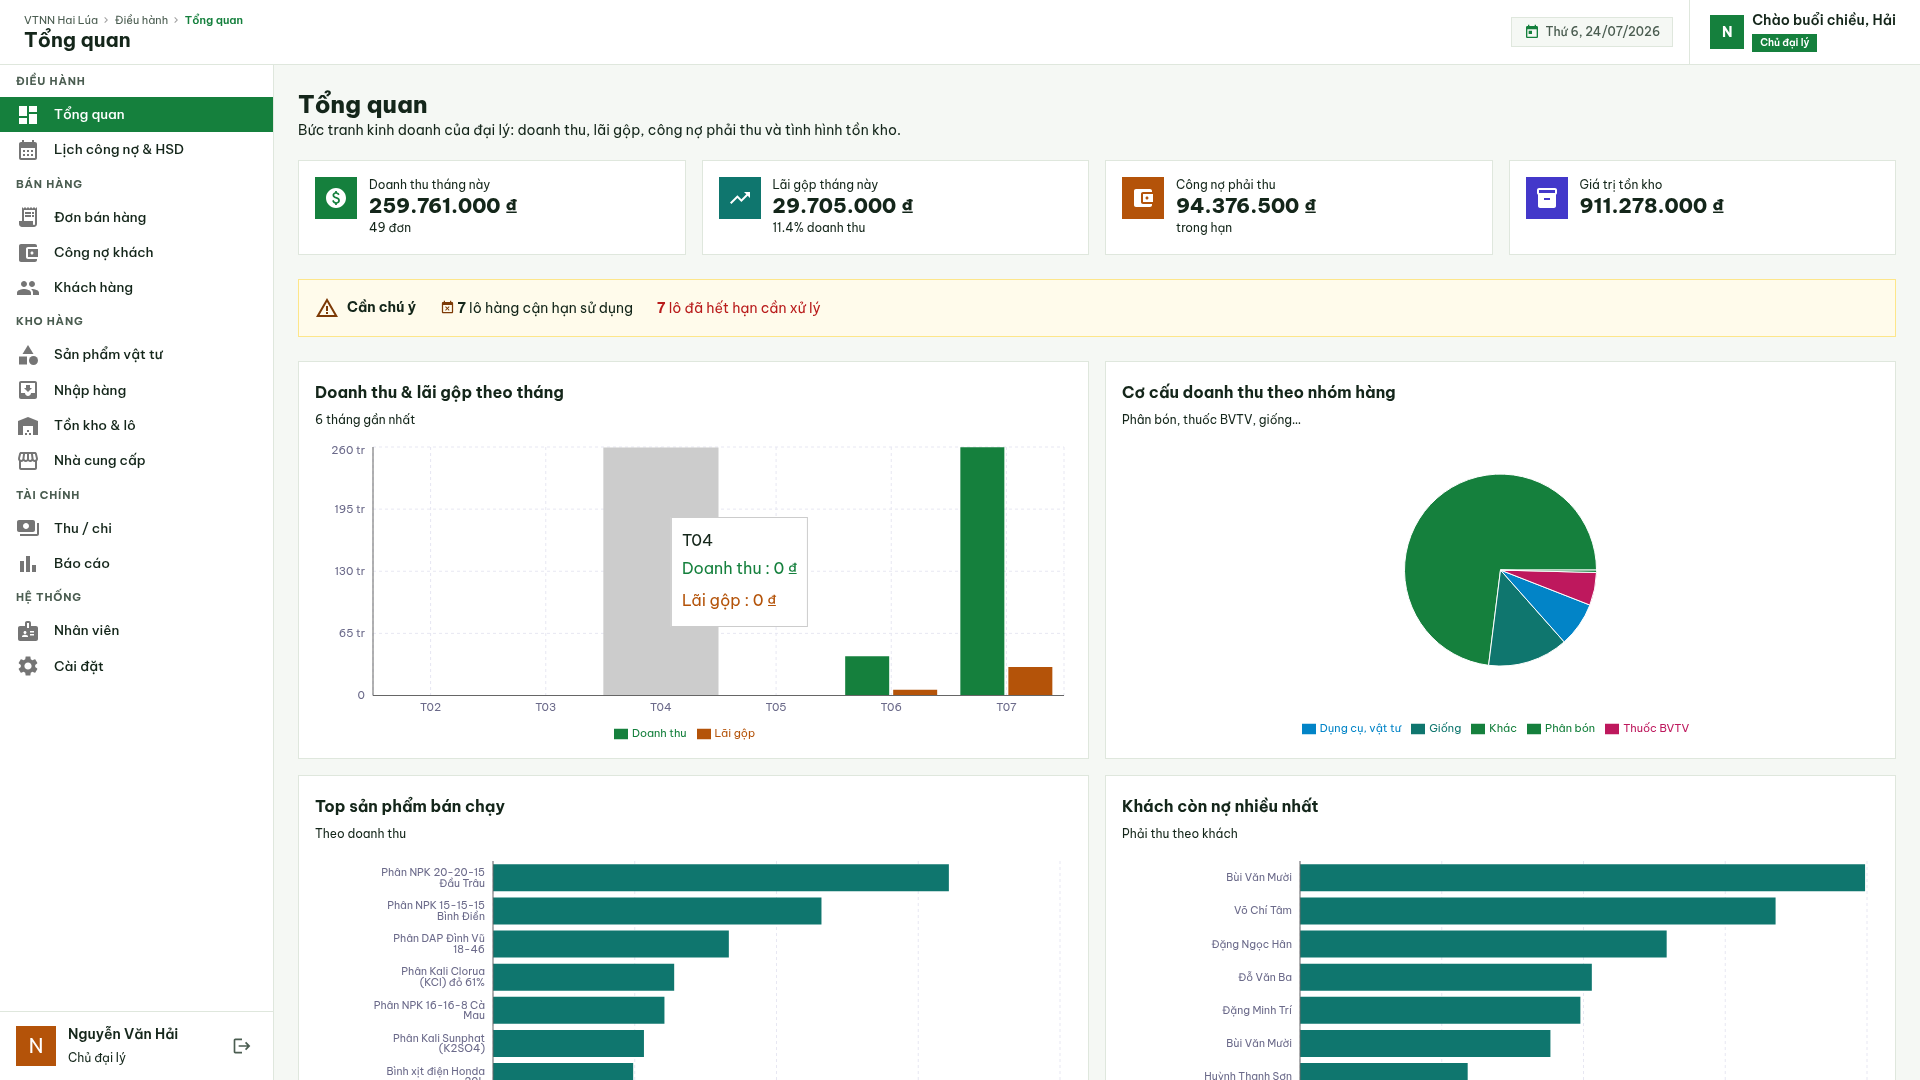
Task: Click the Điều hành breadcrumb
Action: [141, 20]
